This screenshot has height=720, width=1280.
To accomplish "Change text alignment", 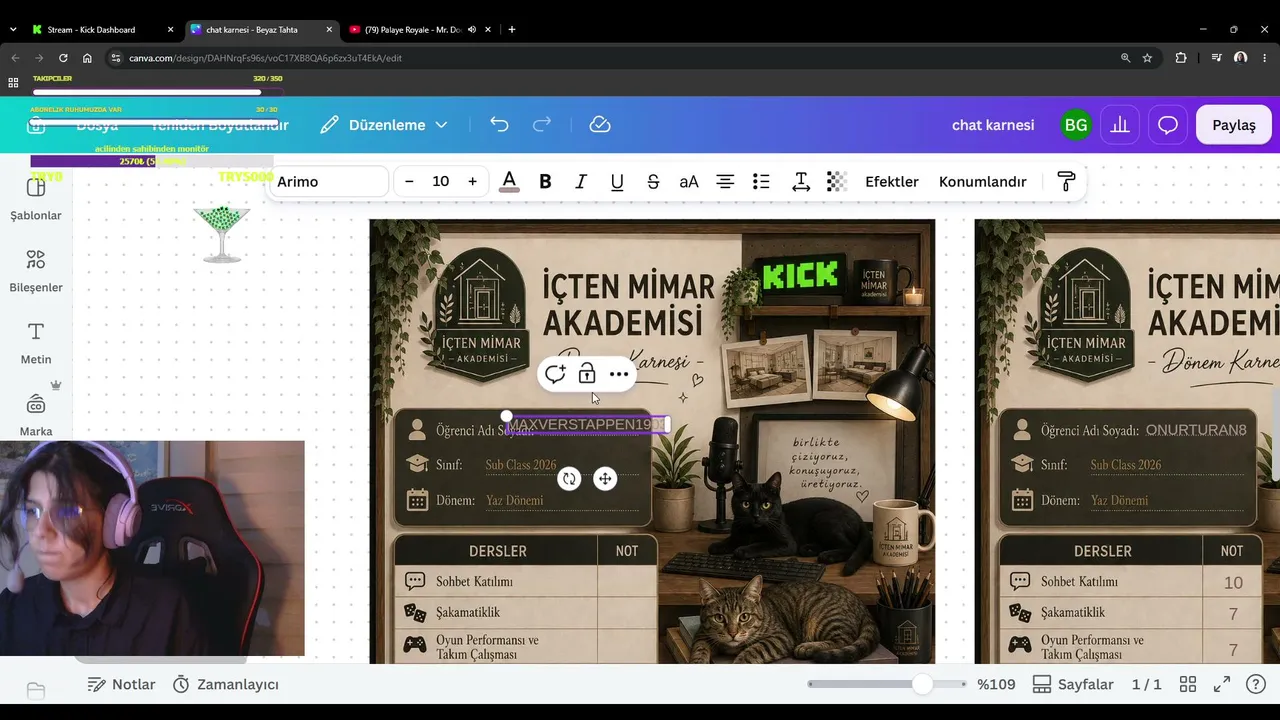I will point(725,181).
